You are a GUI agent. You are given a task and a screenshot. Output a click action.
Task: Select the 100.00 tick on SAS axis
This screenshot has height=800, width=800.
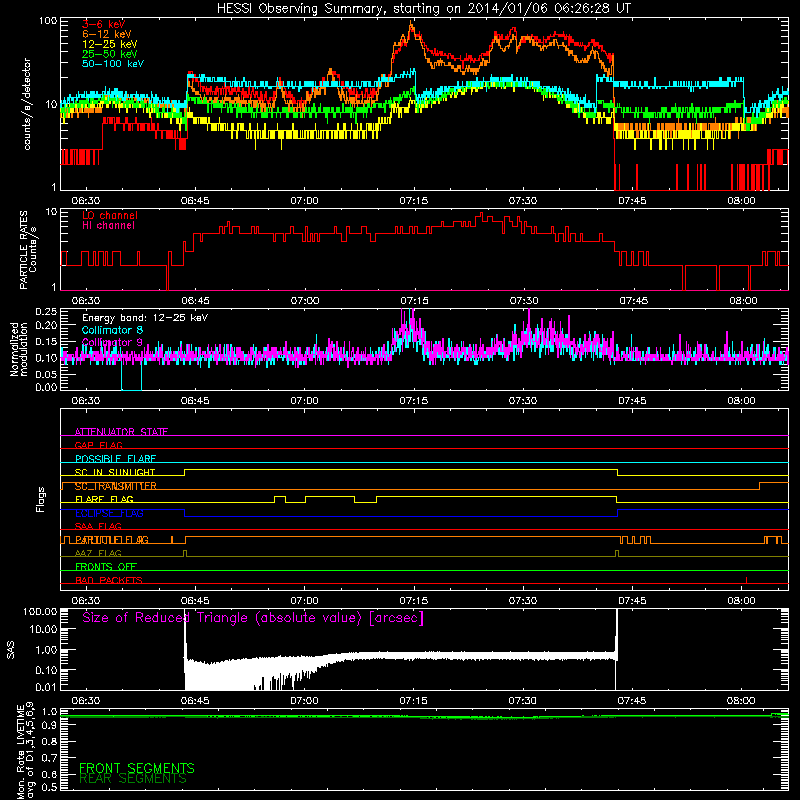click(40, 611)
